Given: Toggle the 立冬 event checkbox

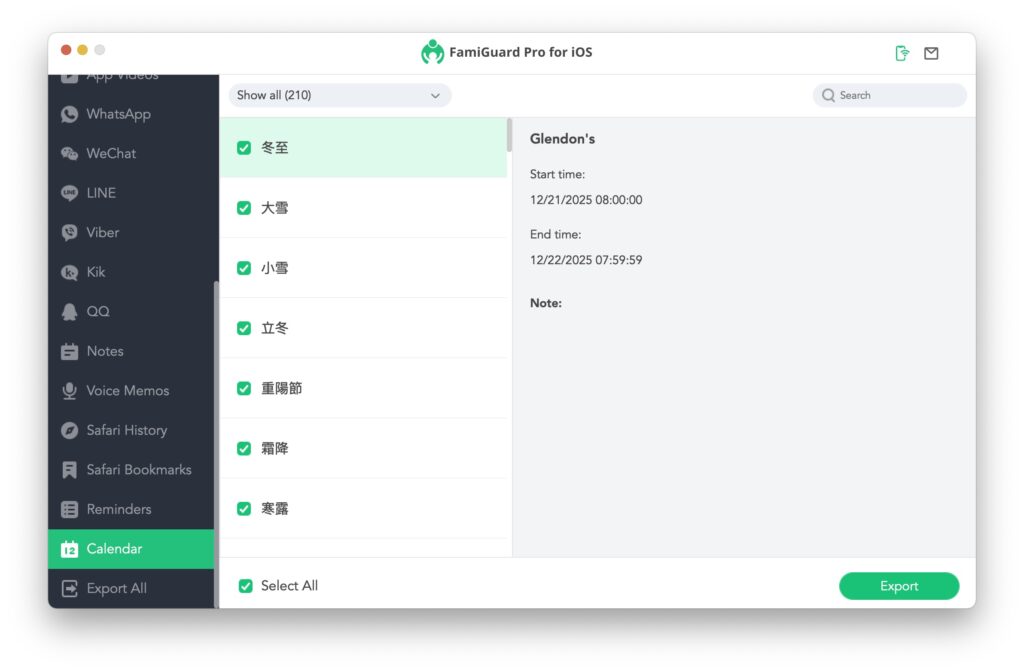Looking at the screenshot, I should click(244, 328).
